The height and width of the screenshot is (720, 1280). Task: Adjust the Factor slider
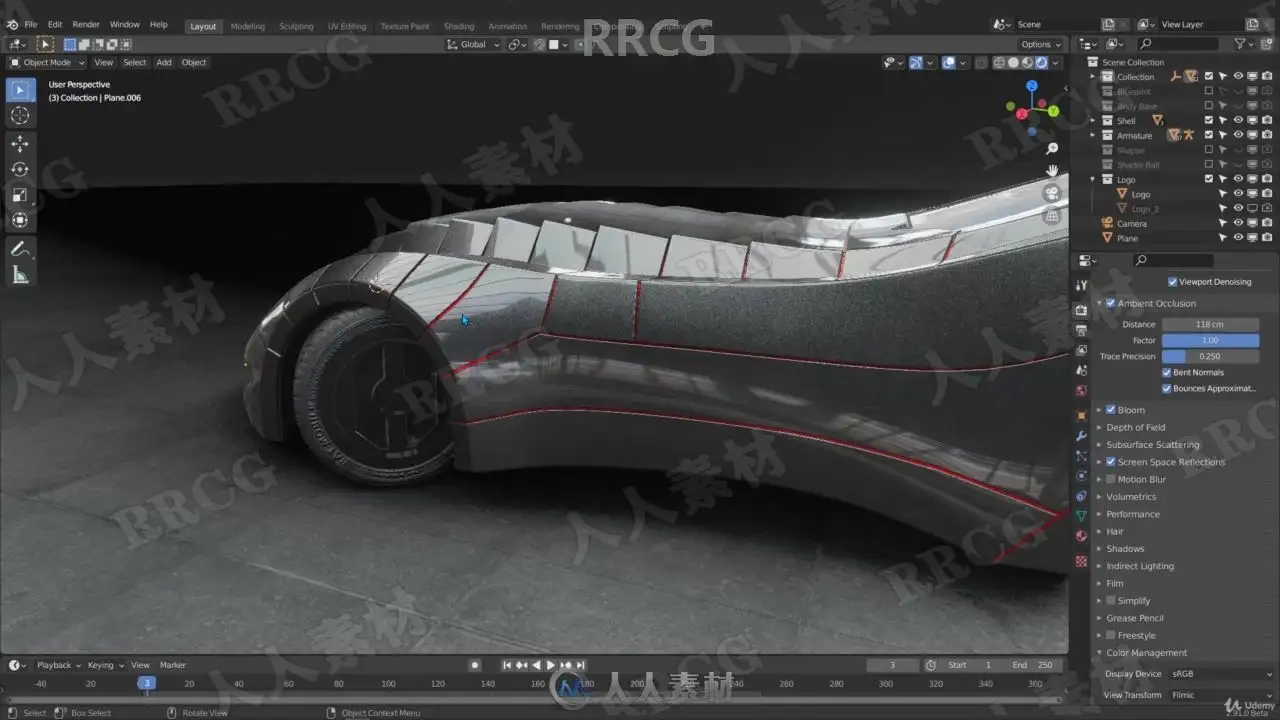[x=1210, y=340]
